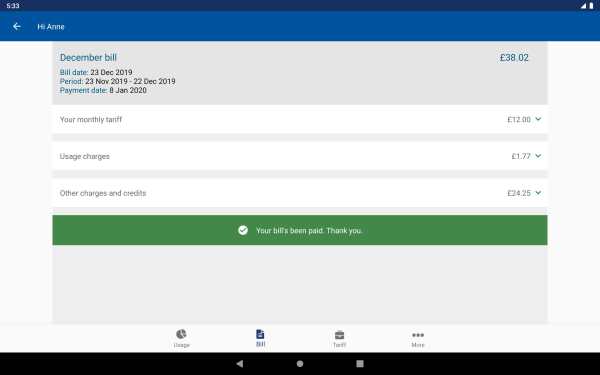The height and width of the screenshot is (375, 600).
Task: Select the Usage tab label
Action: pyautogui.click(x=181, y=345)
